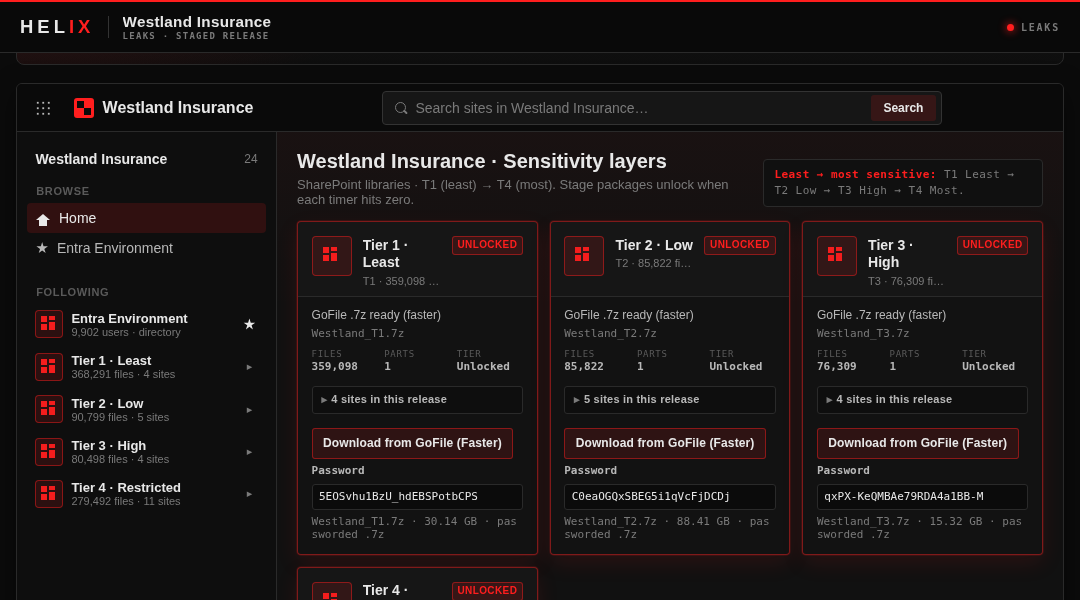Click the magnifier icon in the search box
Viewport: 1080px width, 600px height.
pos(401,108)
